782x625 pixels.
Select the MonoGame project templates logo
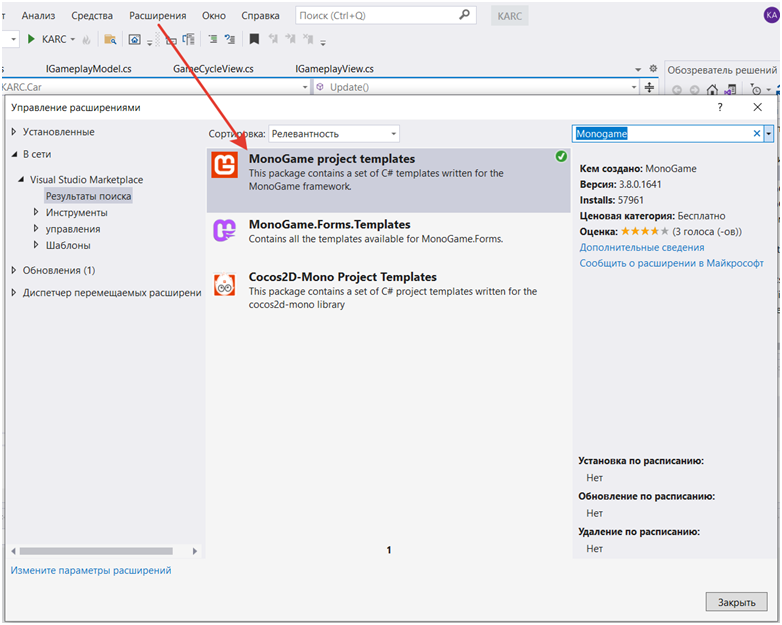tap(224, 165)
